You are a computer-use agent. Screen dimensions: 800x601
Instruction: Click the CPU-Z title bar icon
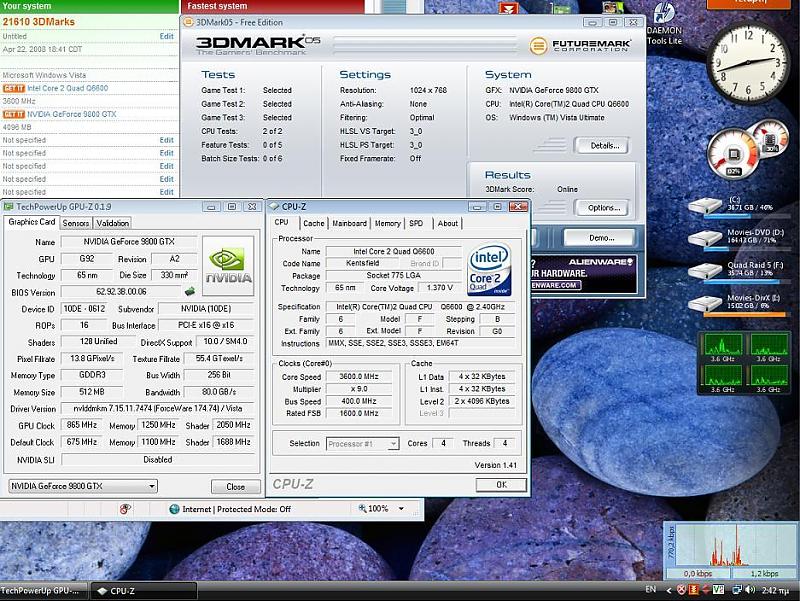click(274, 206)
